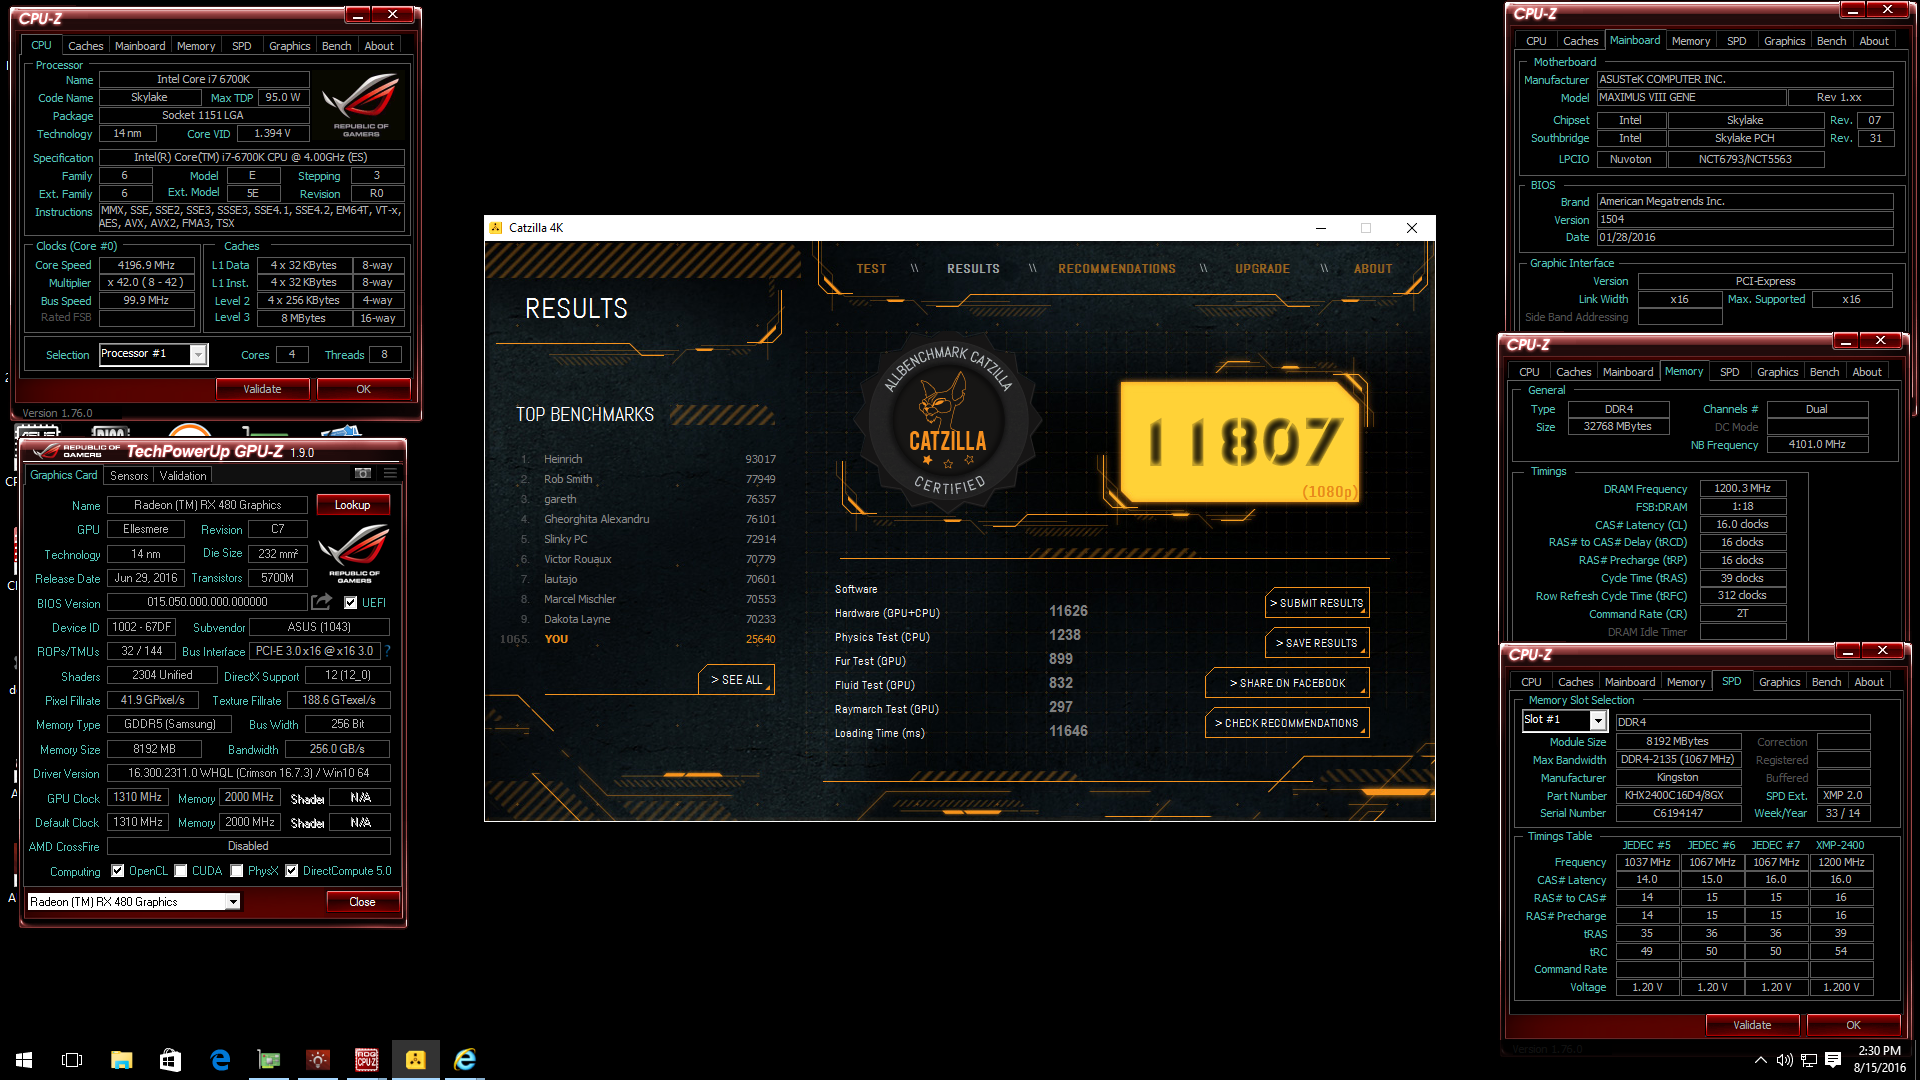This screenshot has height=1080, width=1920.
Task: Open the Sensors tab in GPU-Z
Action: 129,476
